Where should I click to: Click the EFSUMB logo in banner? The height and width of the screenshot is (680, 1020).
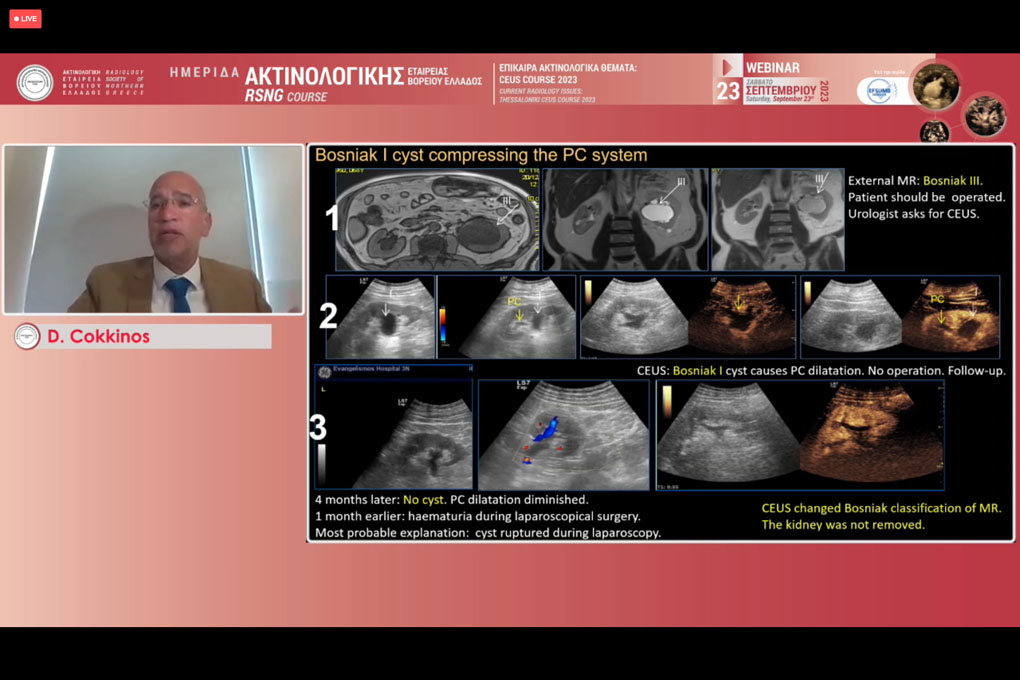pos(881,91)
